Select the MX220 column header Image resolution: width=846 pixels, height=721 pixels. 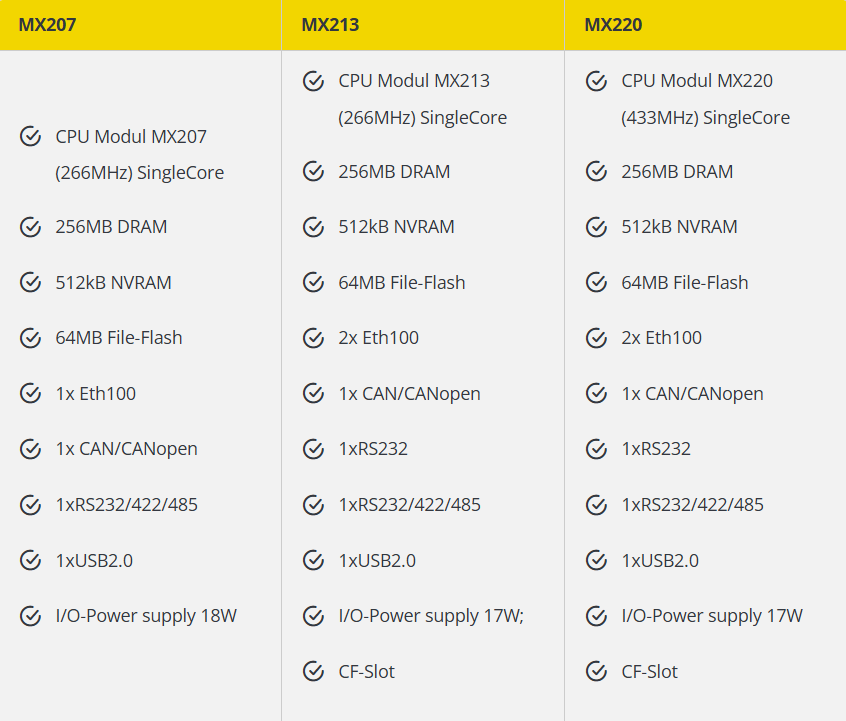click(706, 25)
